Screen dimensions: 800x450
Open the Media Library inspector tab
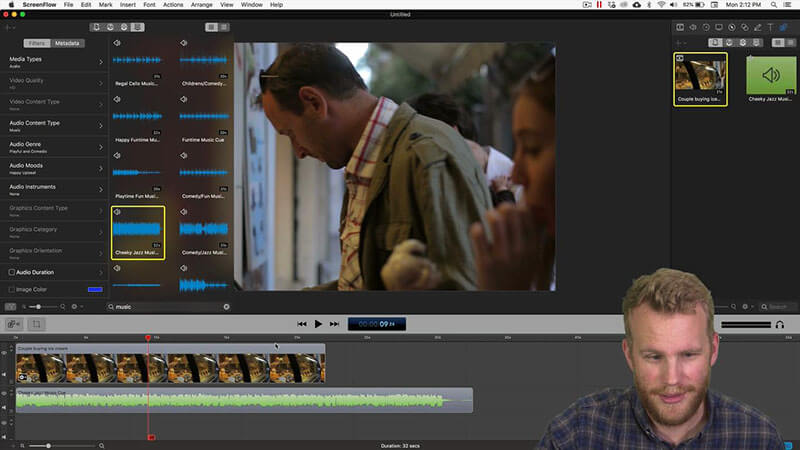coord(783,27)
